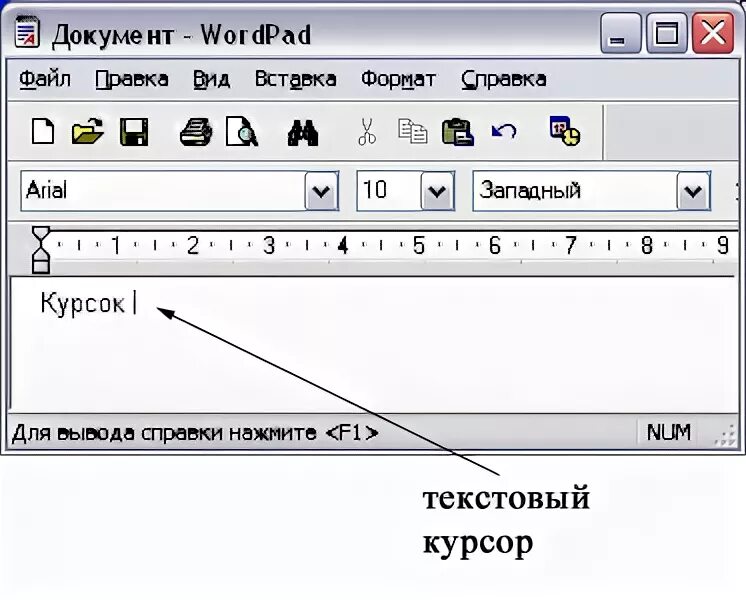The image size is (746, 600).
Task: Paste from clipboard using the Paste icon
Action: click(x=458, y=132)
